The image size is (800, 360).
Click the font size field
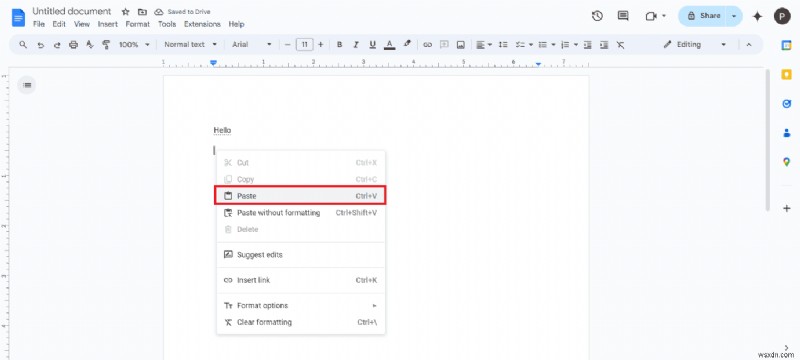tap(304, 45)
